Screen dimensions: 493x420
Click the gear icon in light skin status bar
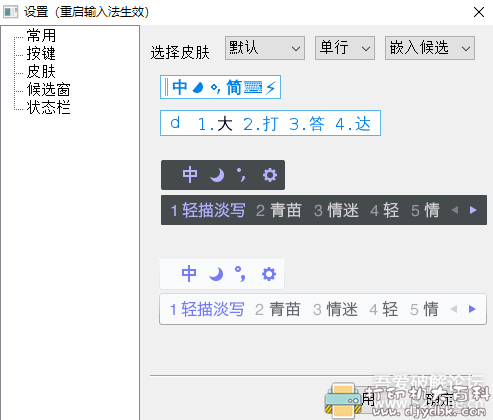(269, 274)
